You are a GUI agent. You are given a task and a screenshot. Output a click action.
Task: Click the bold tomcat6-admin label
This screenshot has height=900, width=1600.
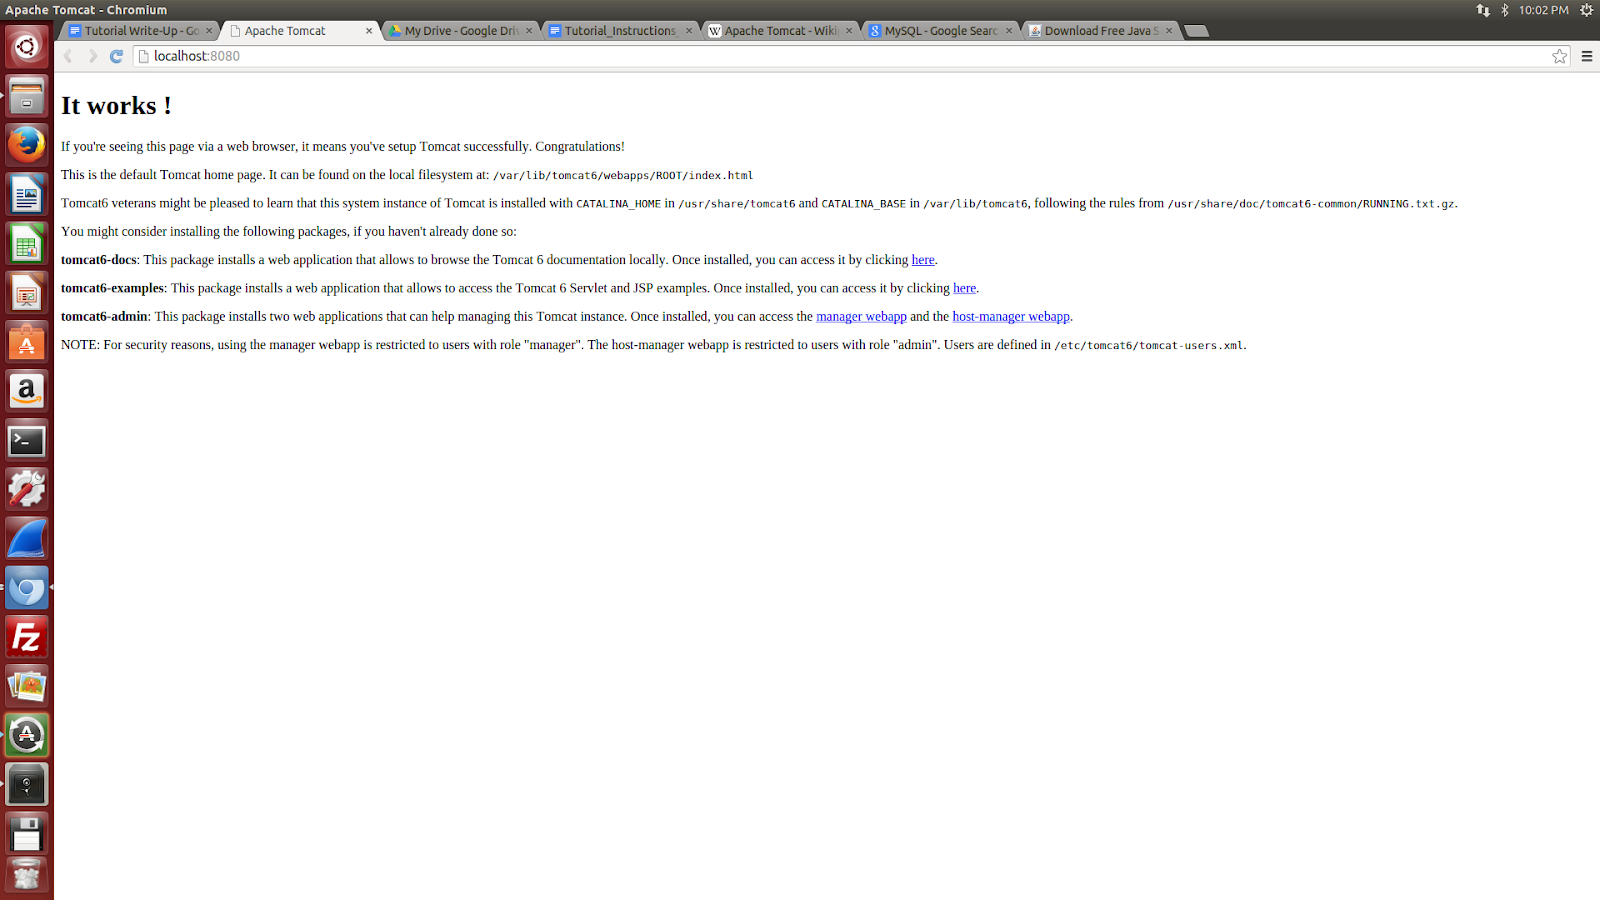(104, 317)
